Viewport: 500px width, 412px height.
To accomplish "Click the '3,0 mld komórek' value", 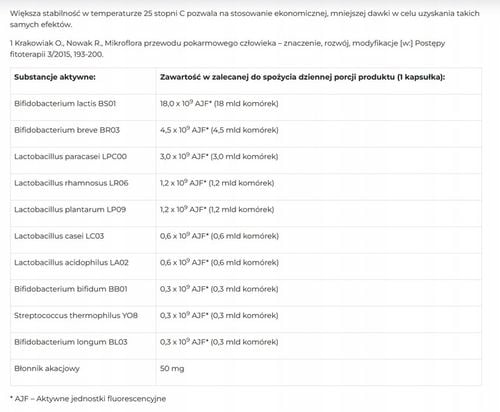I will (x=245, y=156).
